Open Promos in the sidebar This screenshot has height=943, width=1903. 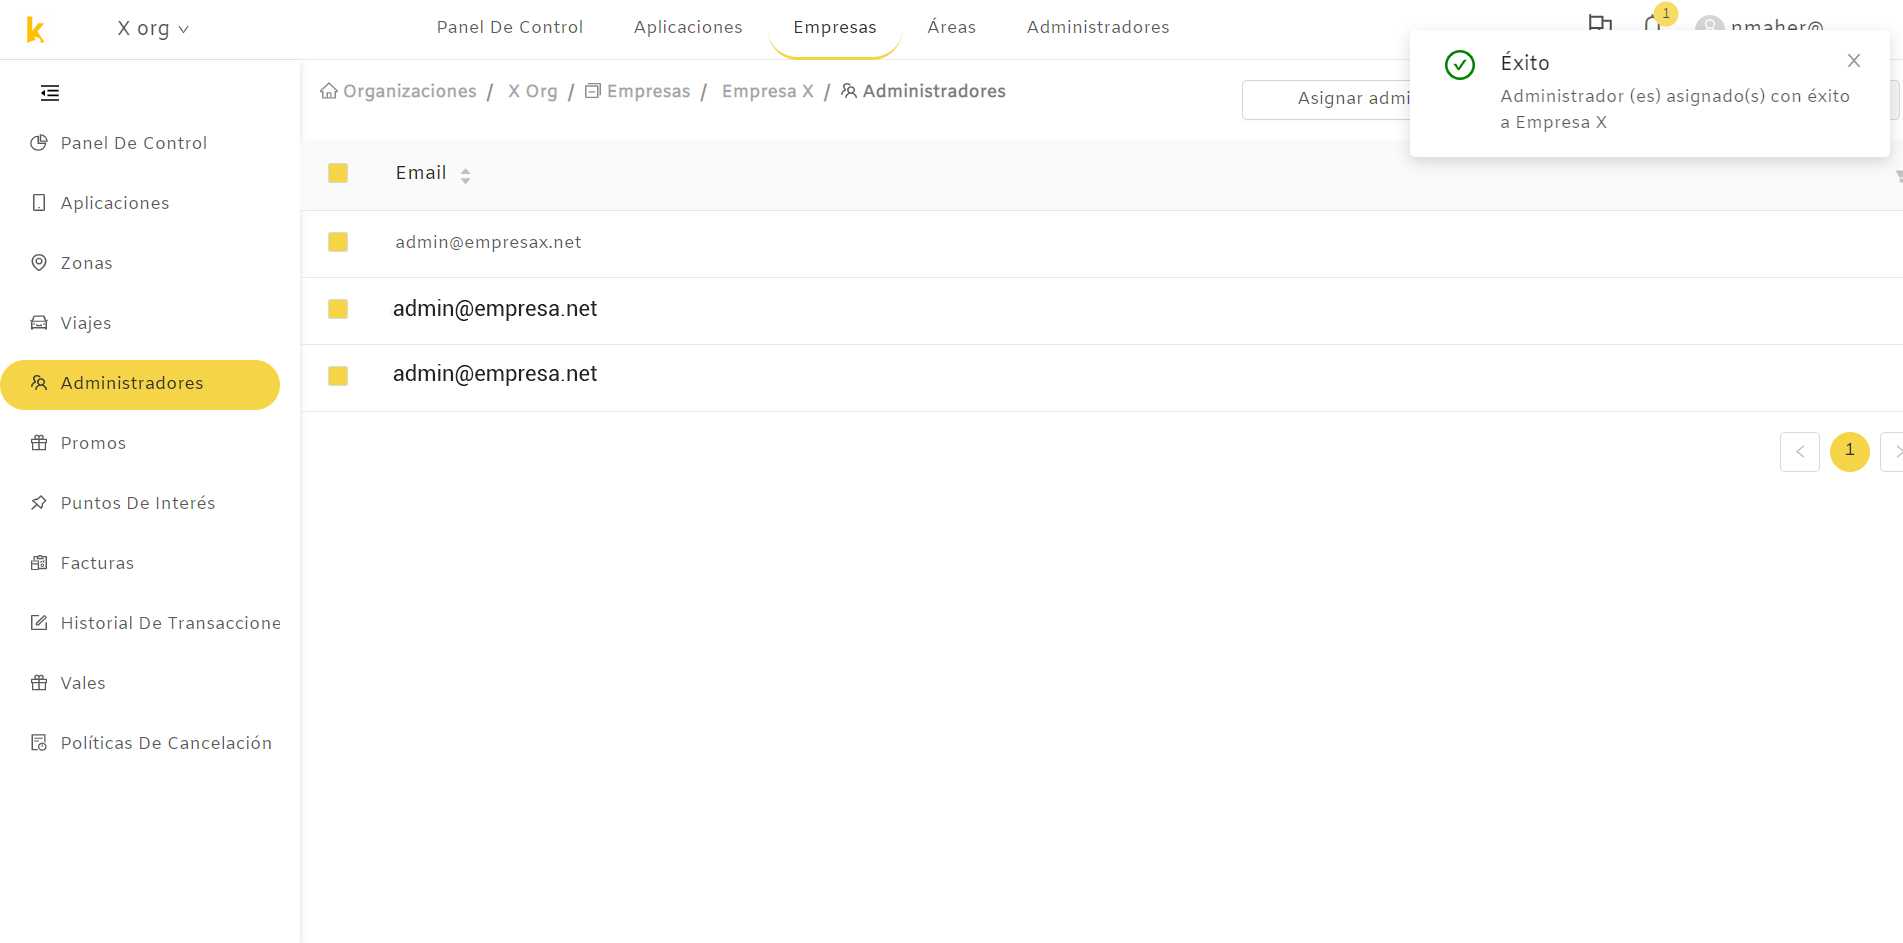(x=93, y=443)
